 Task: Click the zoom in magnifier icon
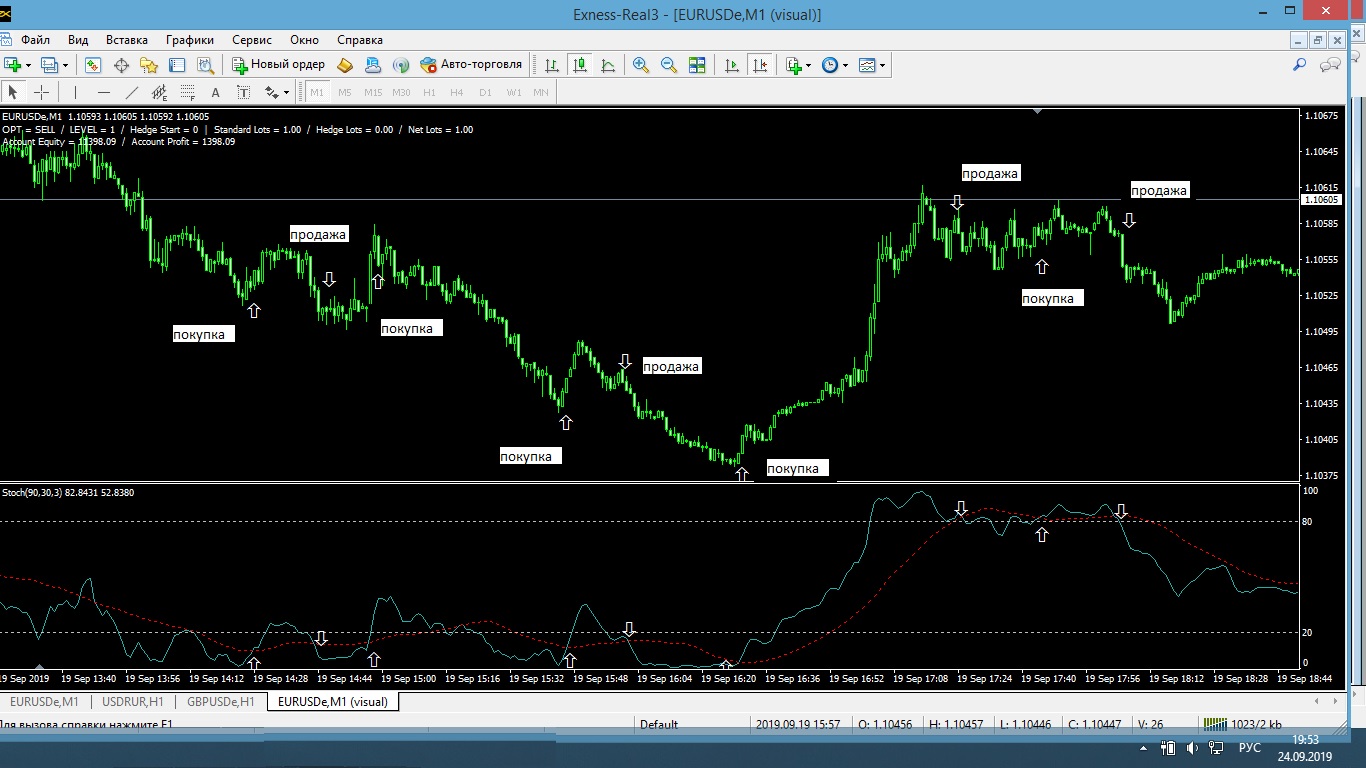click(641, 65)
